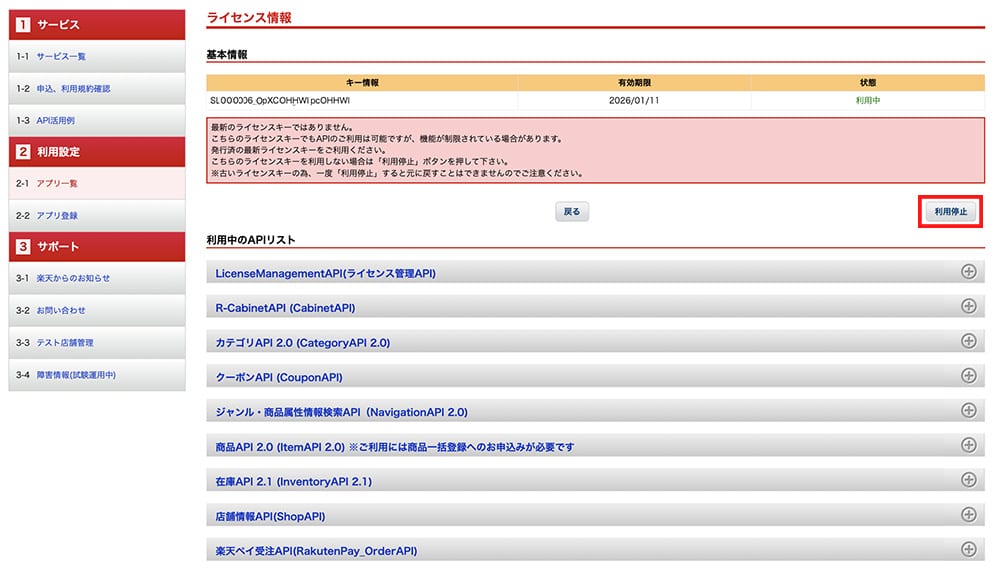
Task: Click the 戻る button
Action: click(x=571, y=212)
